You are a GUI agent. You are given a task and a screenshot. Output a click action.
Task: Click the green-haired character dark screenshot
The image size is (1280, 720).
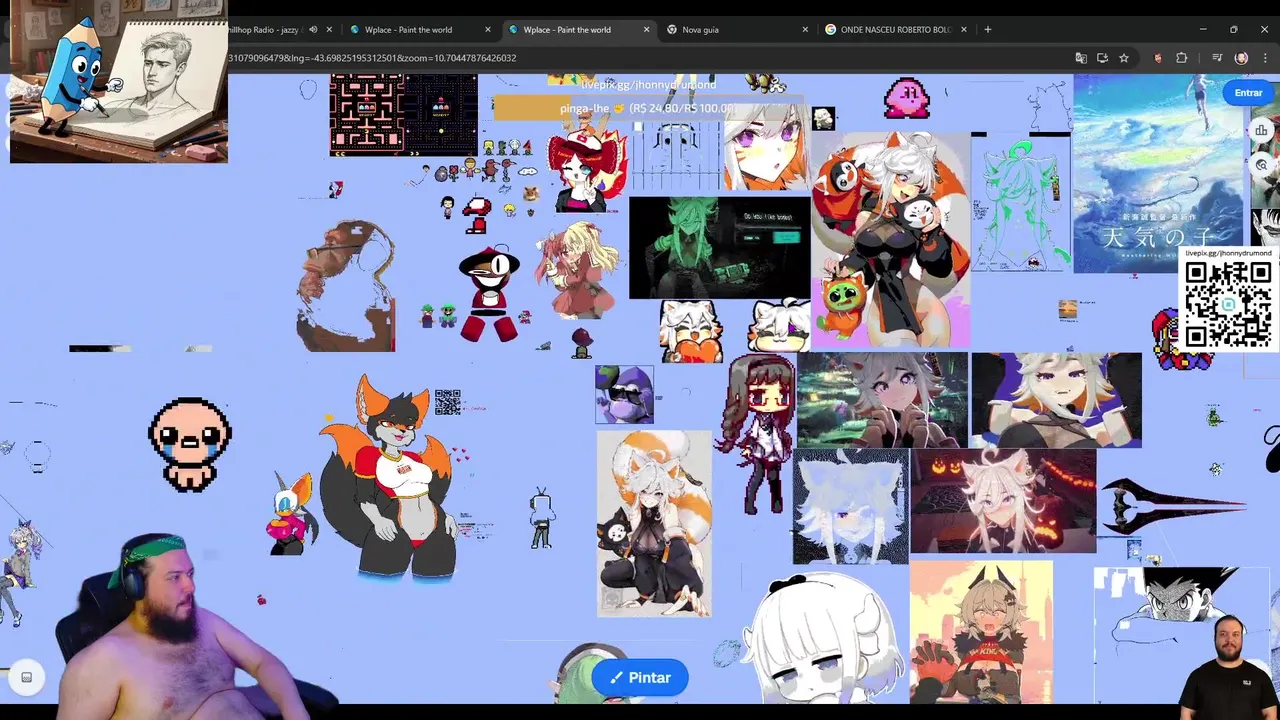tap(719, 248)
